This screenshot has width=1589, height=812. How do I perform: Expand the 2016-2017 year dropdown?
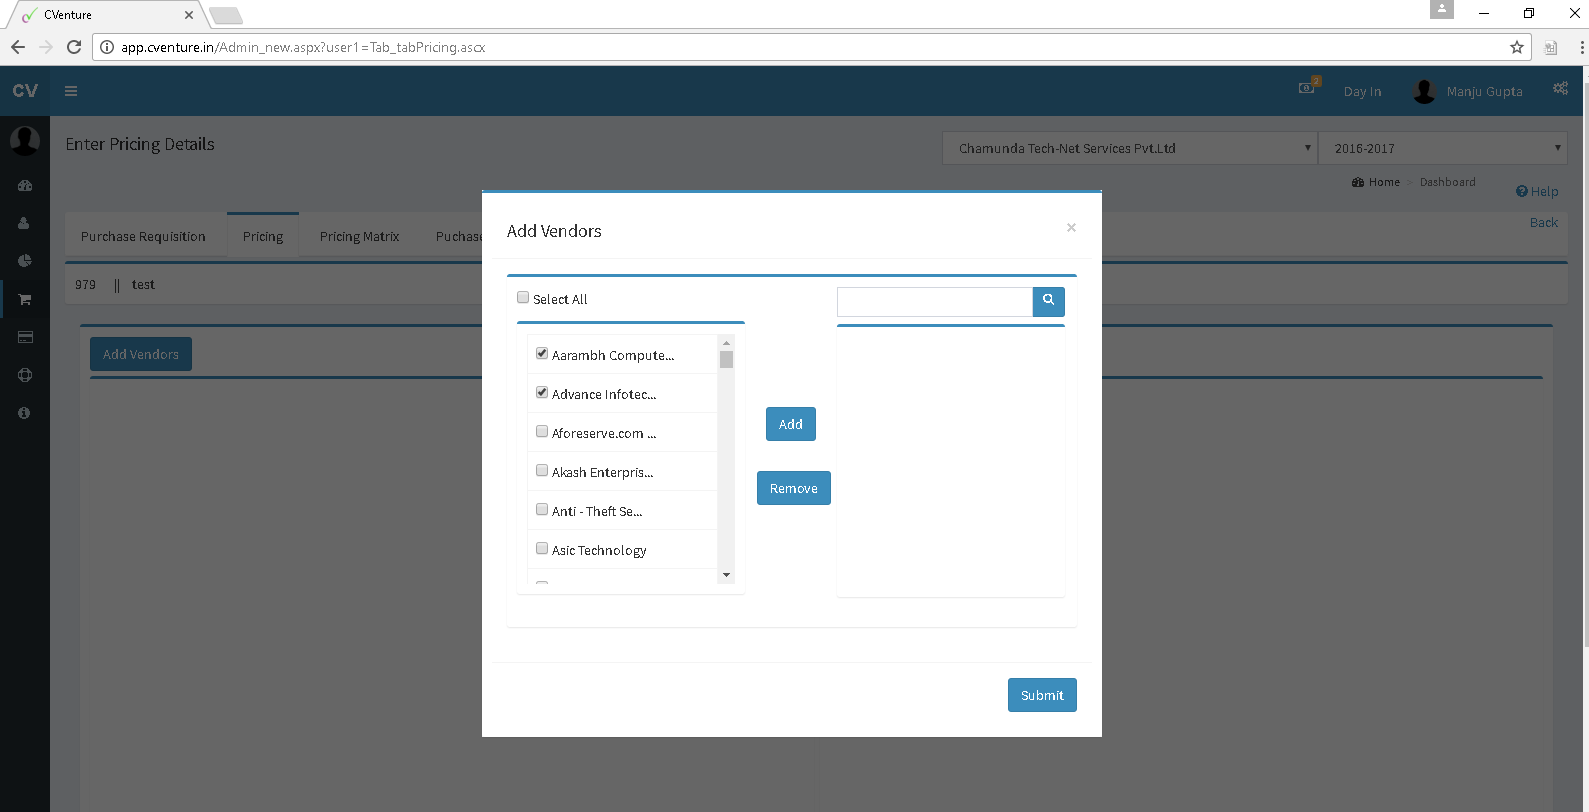click(x=1442, y=148)
